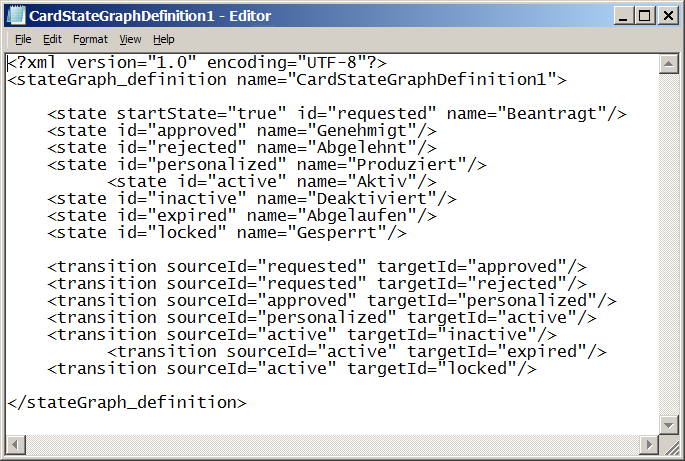
Task: Click the horizontal scrollbar track
Action: pos(330,444)
